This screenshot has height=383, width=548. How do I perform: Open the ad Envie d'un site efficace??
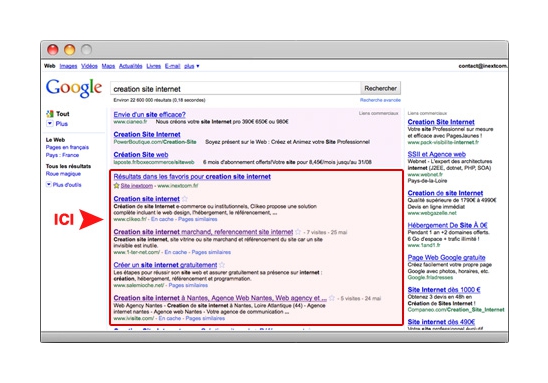click(149, 115)
